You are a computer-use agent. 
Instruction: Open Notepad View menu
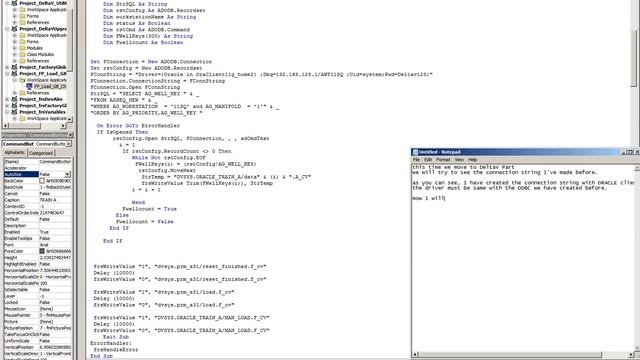click(x=459, y=160)
